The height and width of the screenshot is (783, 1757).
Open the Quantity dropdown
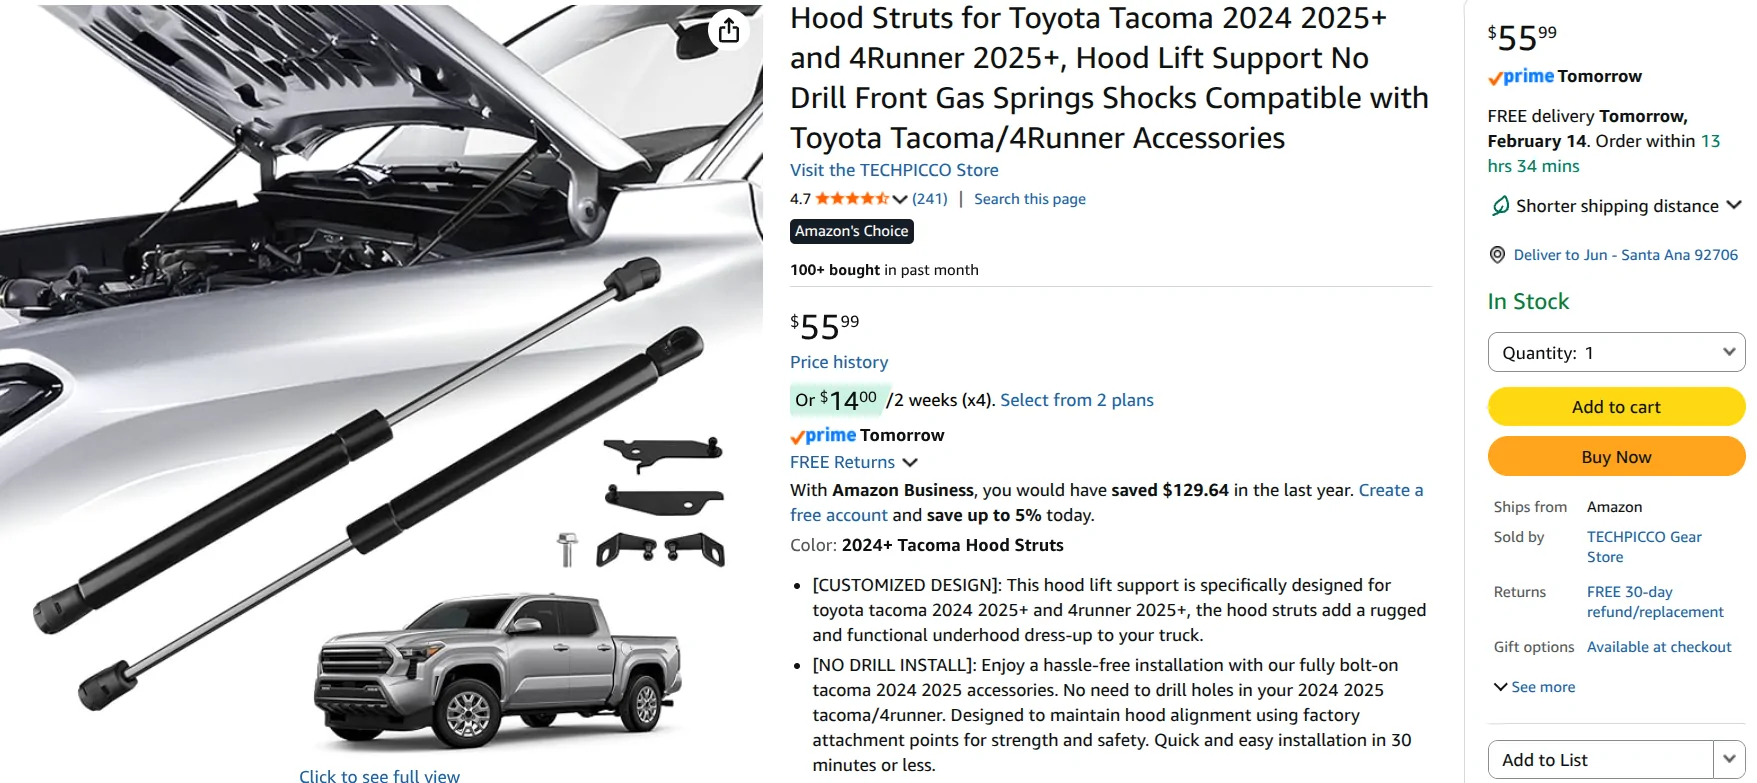tap(1615, 352)
